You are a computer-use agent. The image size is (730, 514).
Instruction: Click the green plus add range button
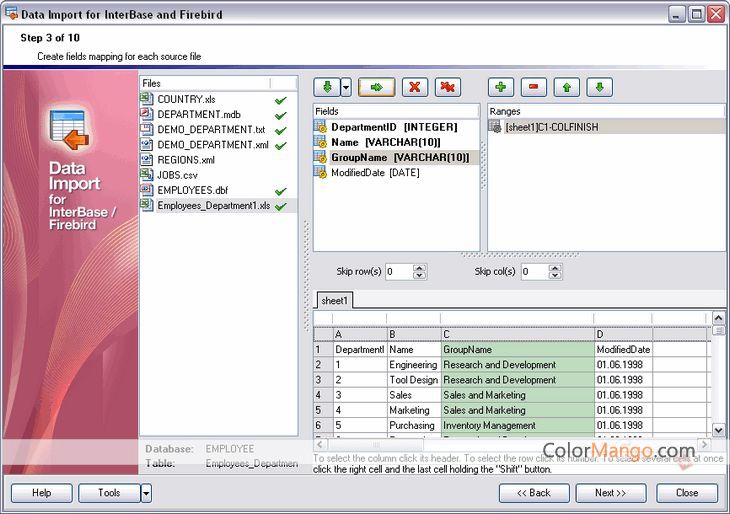coord(501,87)
